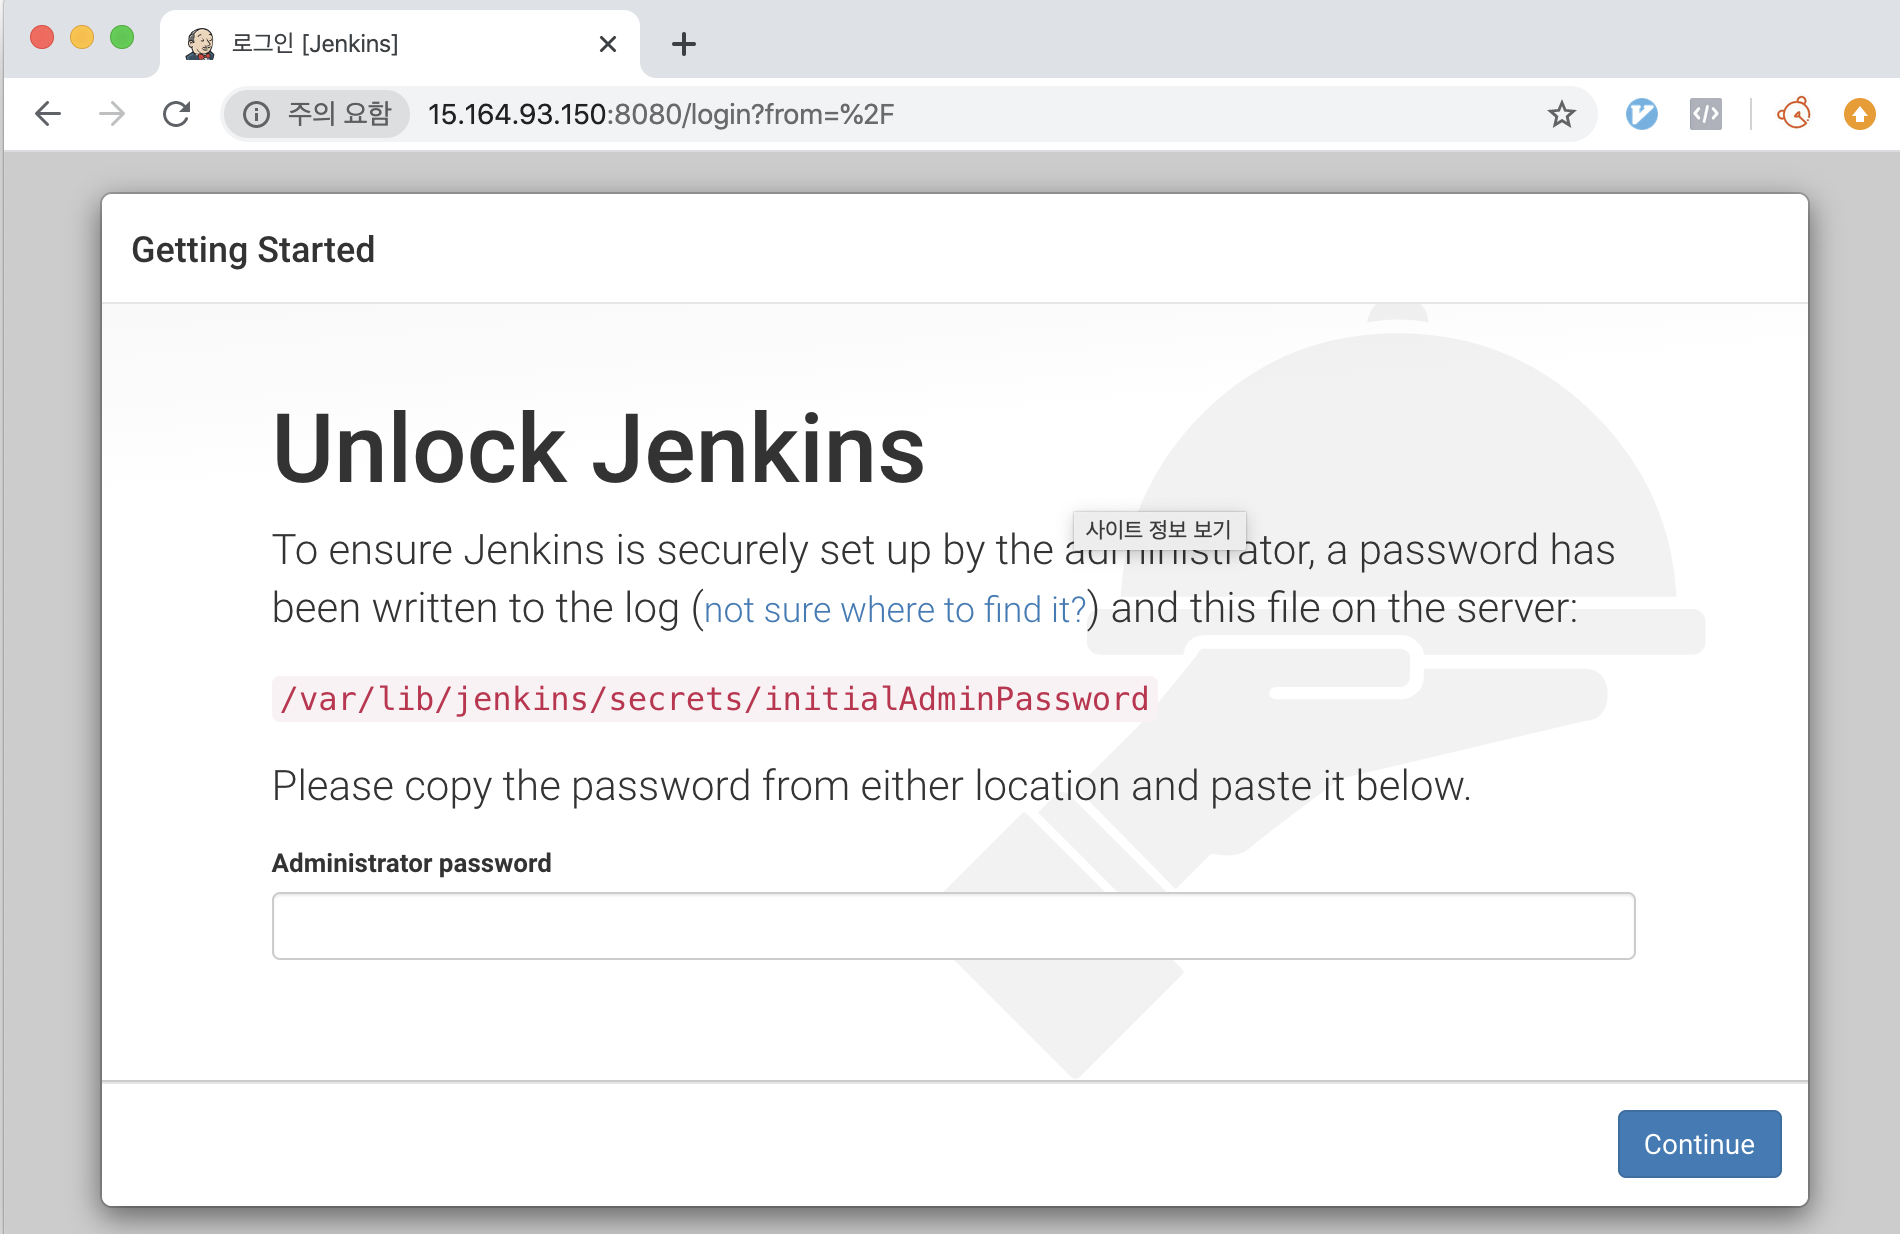Click the forward navigation arrow

click(x=112, y=114)
